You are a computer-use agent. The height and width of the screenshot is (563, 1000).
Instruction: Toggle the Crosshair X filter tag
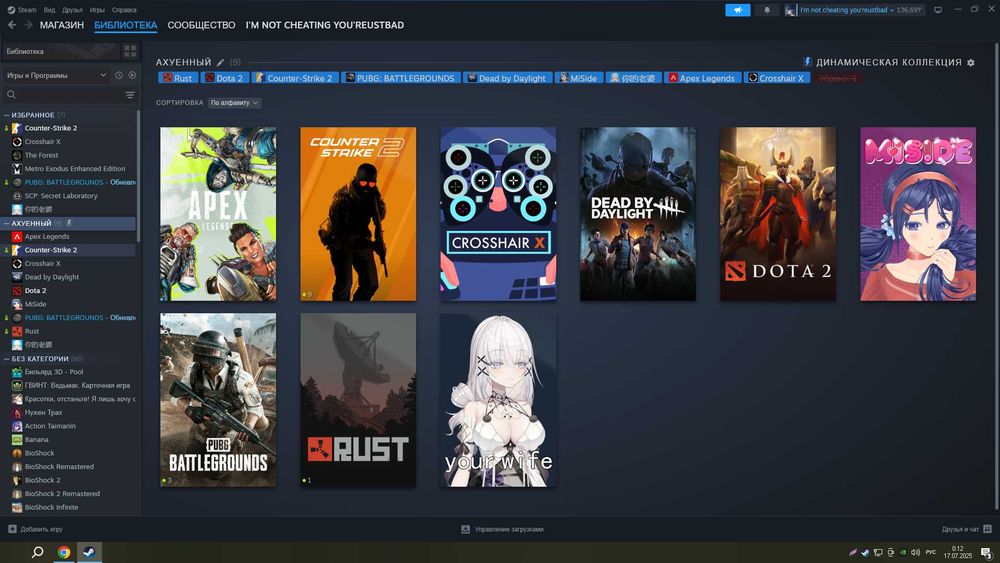[777, 78]
